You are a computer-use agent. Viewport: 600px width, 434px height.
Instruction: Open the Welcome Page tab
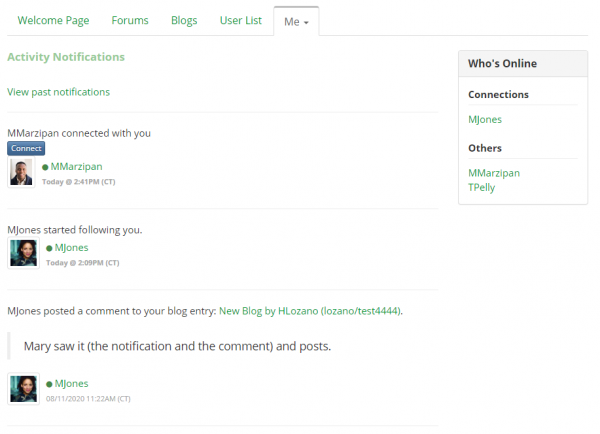click(x=53, y=20)
